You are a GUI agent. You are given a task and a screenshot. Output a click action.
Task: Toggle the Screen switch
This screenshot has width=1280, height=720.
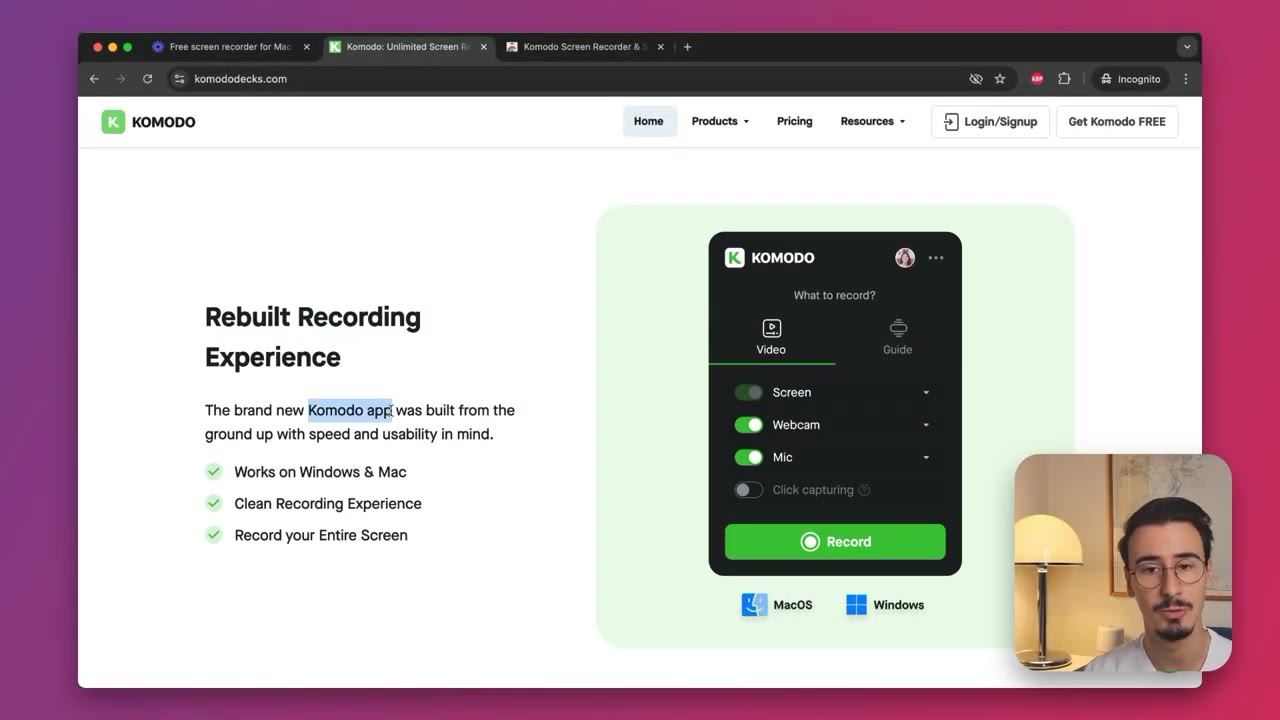(x=748, y=393)
